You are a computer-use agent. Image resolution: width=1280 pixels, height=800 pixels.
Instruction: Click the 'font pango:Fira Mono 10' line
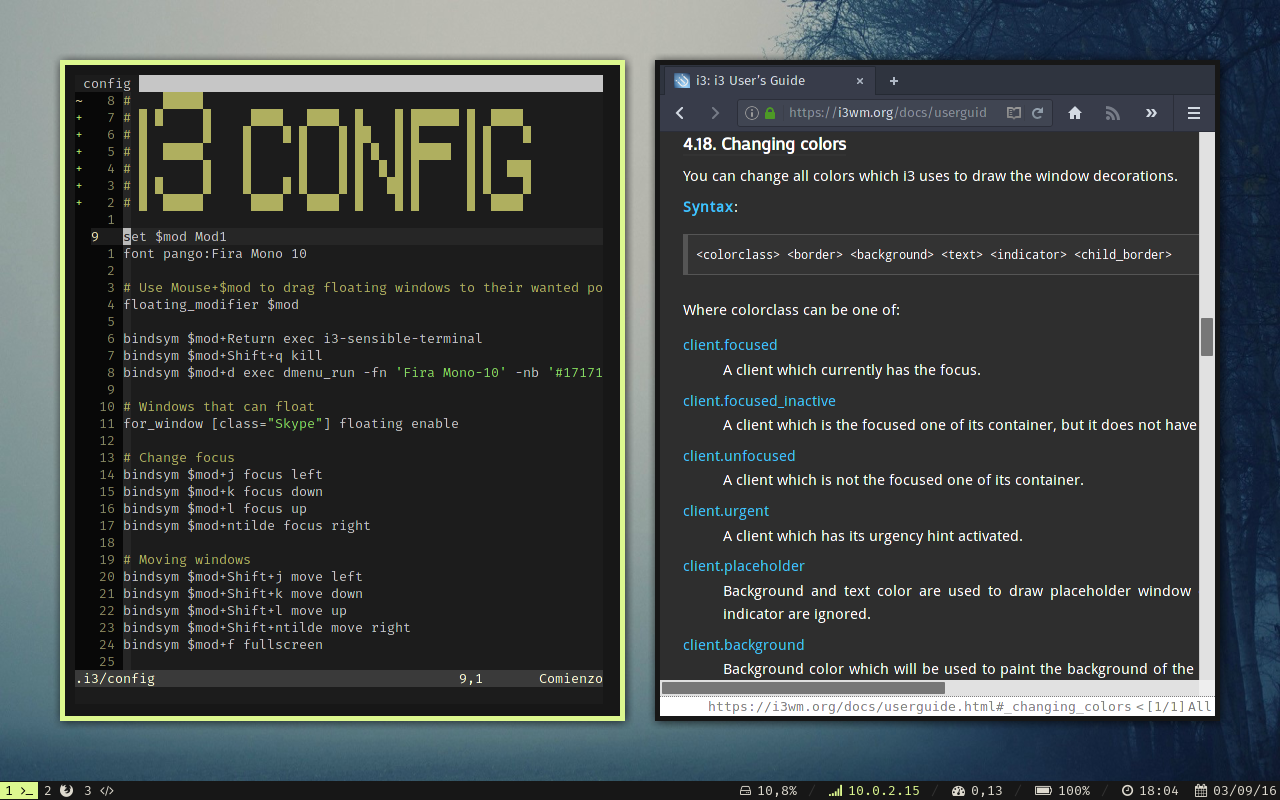pyautogui.click(x=215, y=254)
